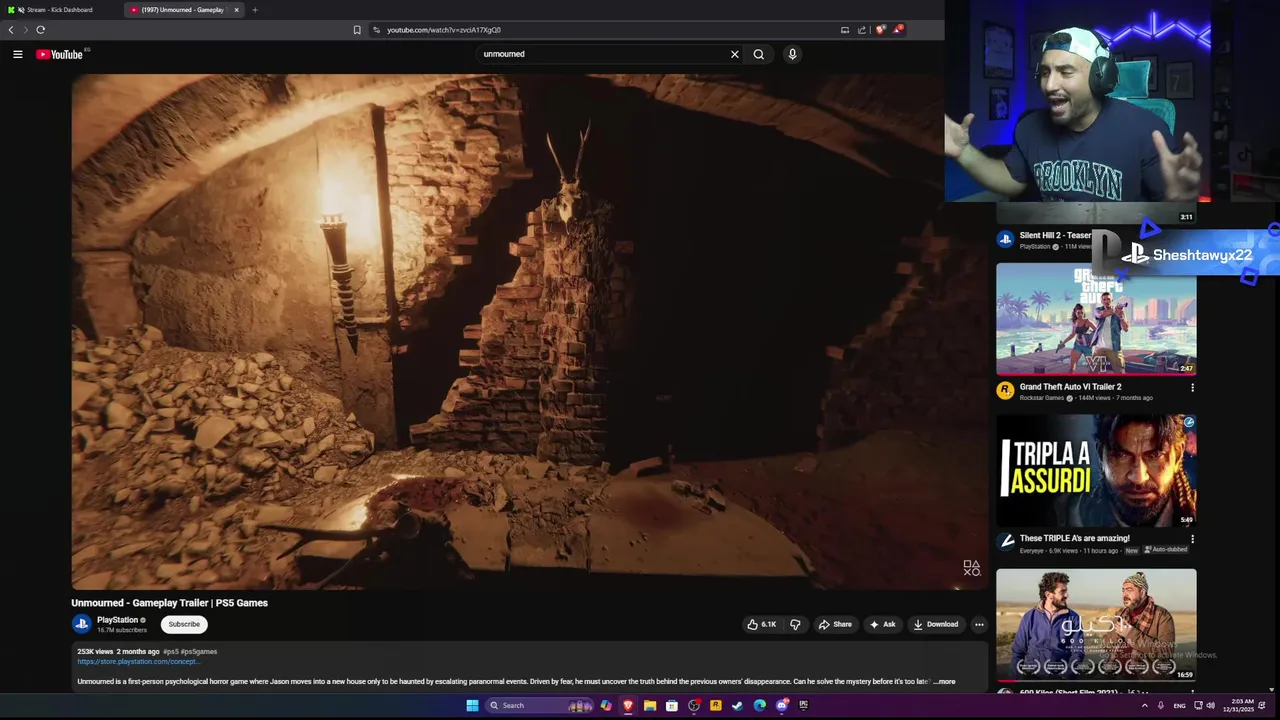Open the PlayStation channel avatar

[82, 624]
